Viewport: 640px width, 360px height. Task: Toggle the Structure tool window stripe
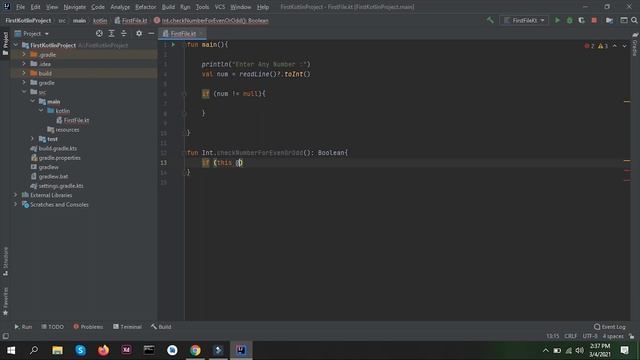5,261
